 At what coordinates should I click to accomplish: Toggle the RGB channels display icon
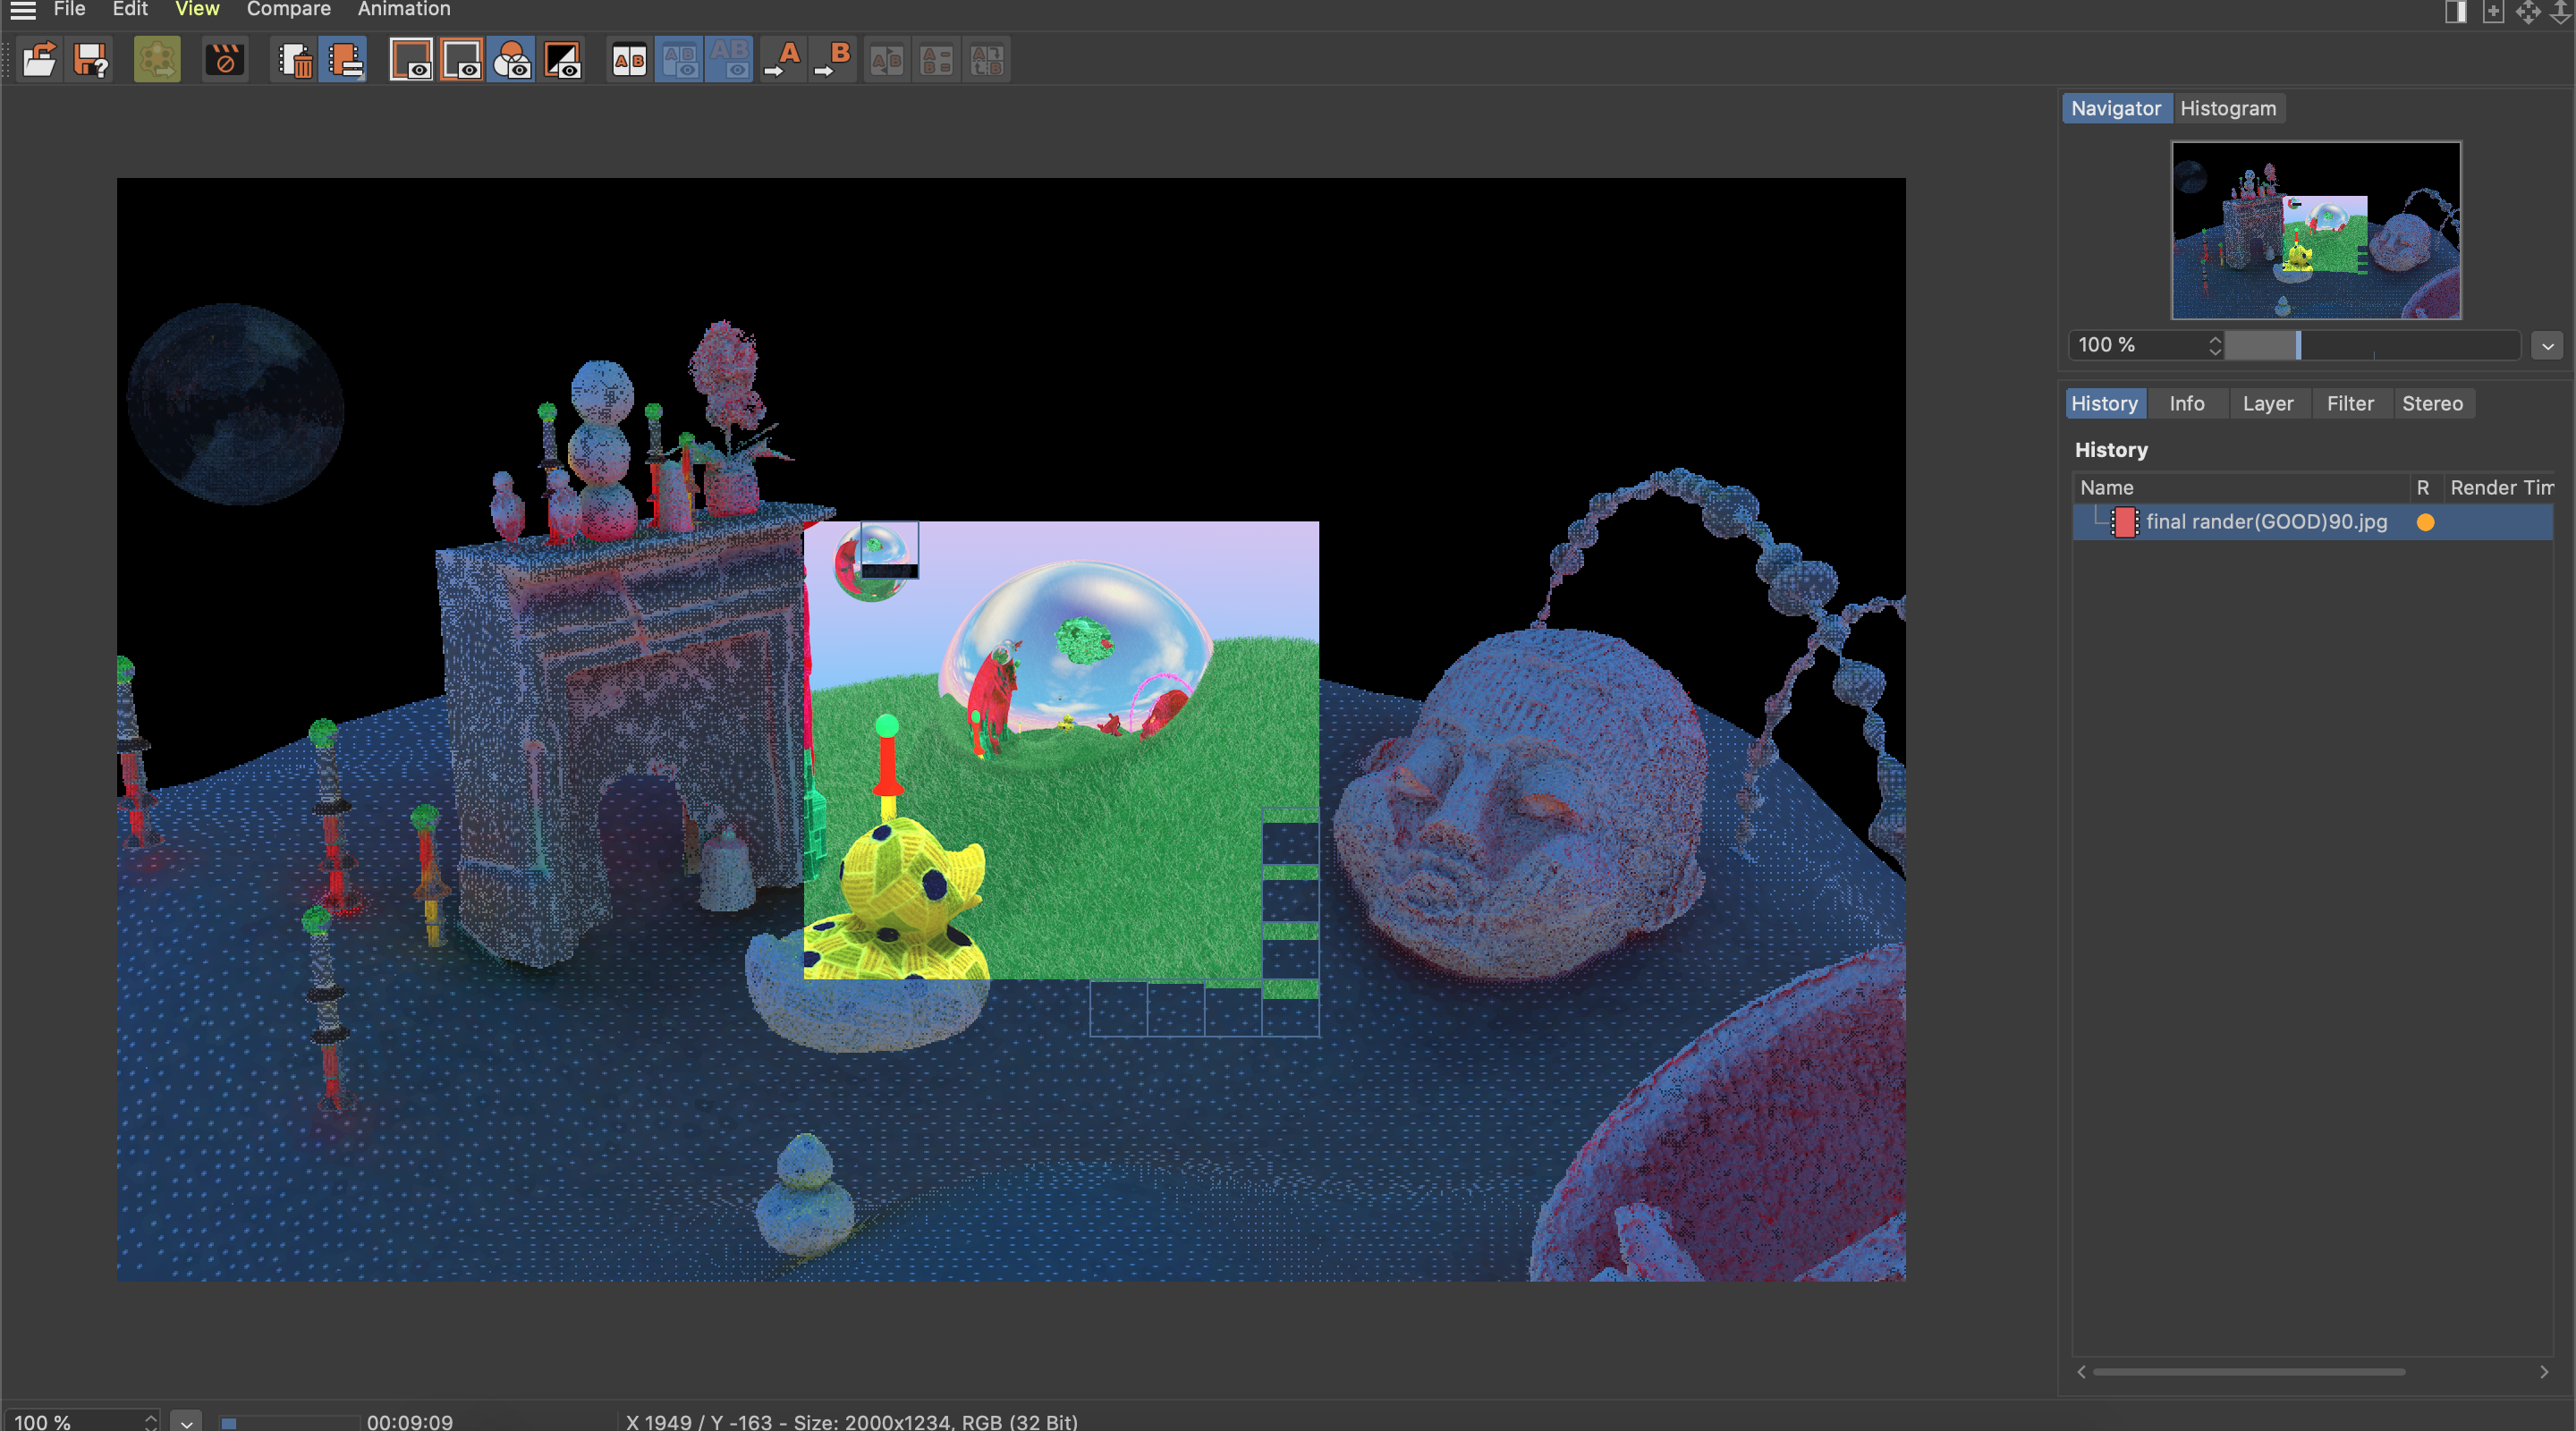(x=512, y=60)
